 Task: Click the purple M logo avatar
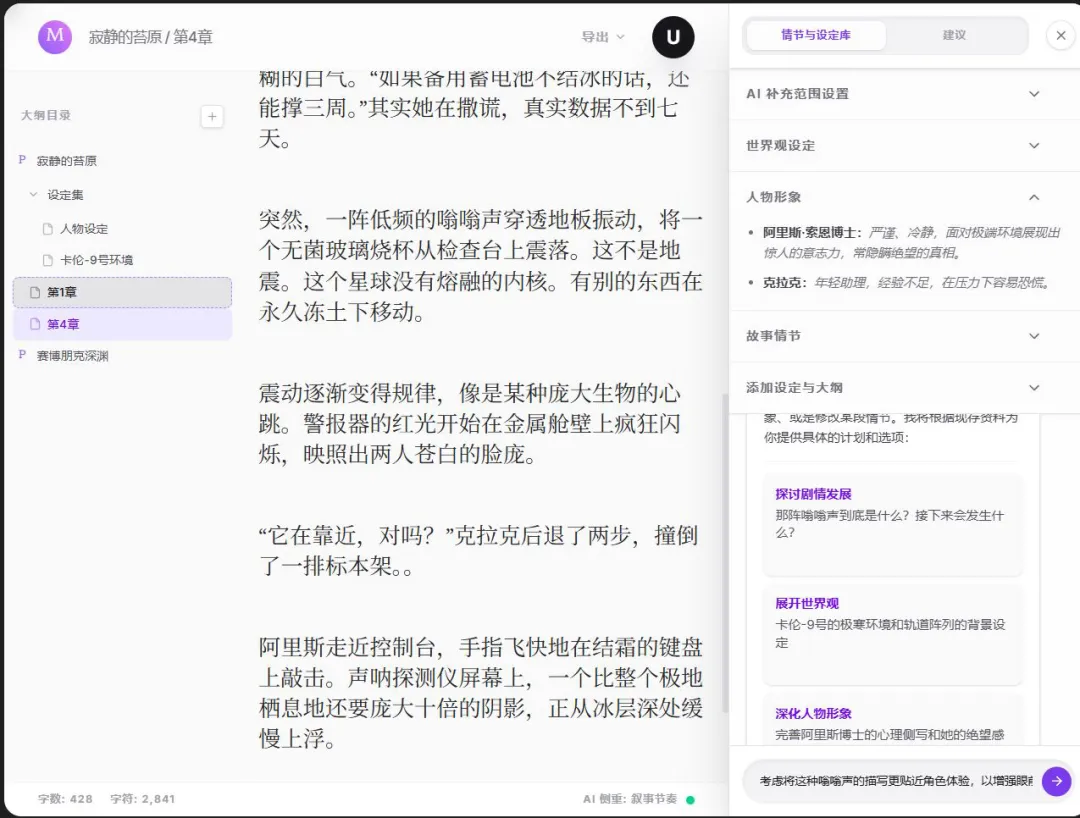click(54, 36)
